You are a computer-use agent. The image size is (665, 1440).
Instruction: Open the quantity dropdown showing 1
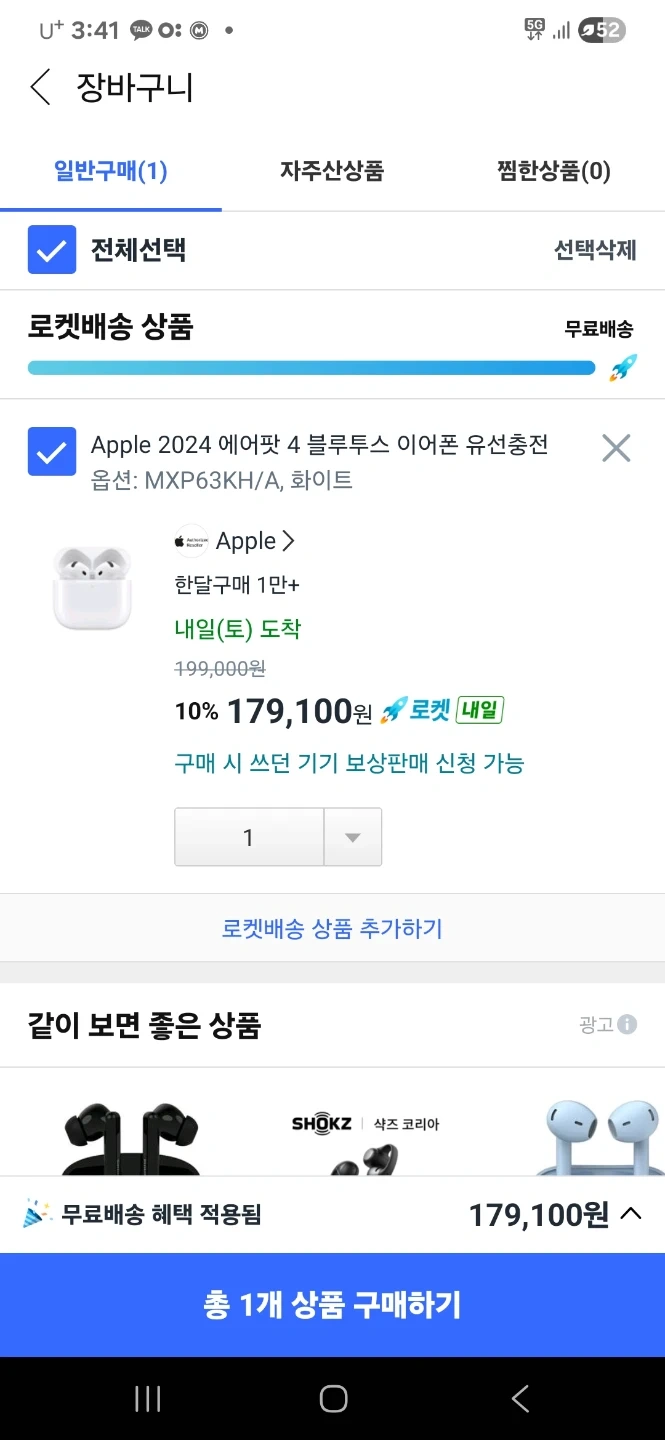(352, 837)
